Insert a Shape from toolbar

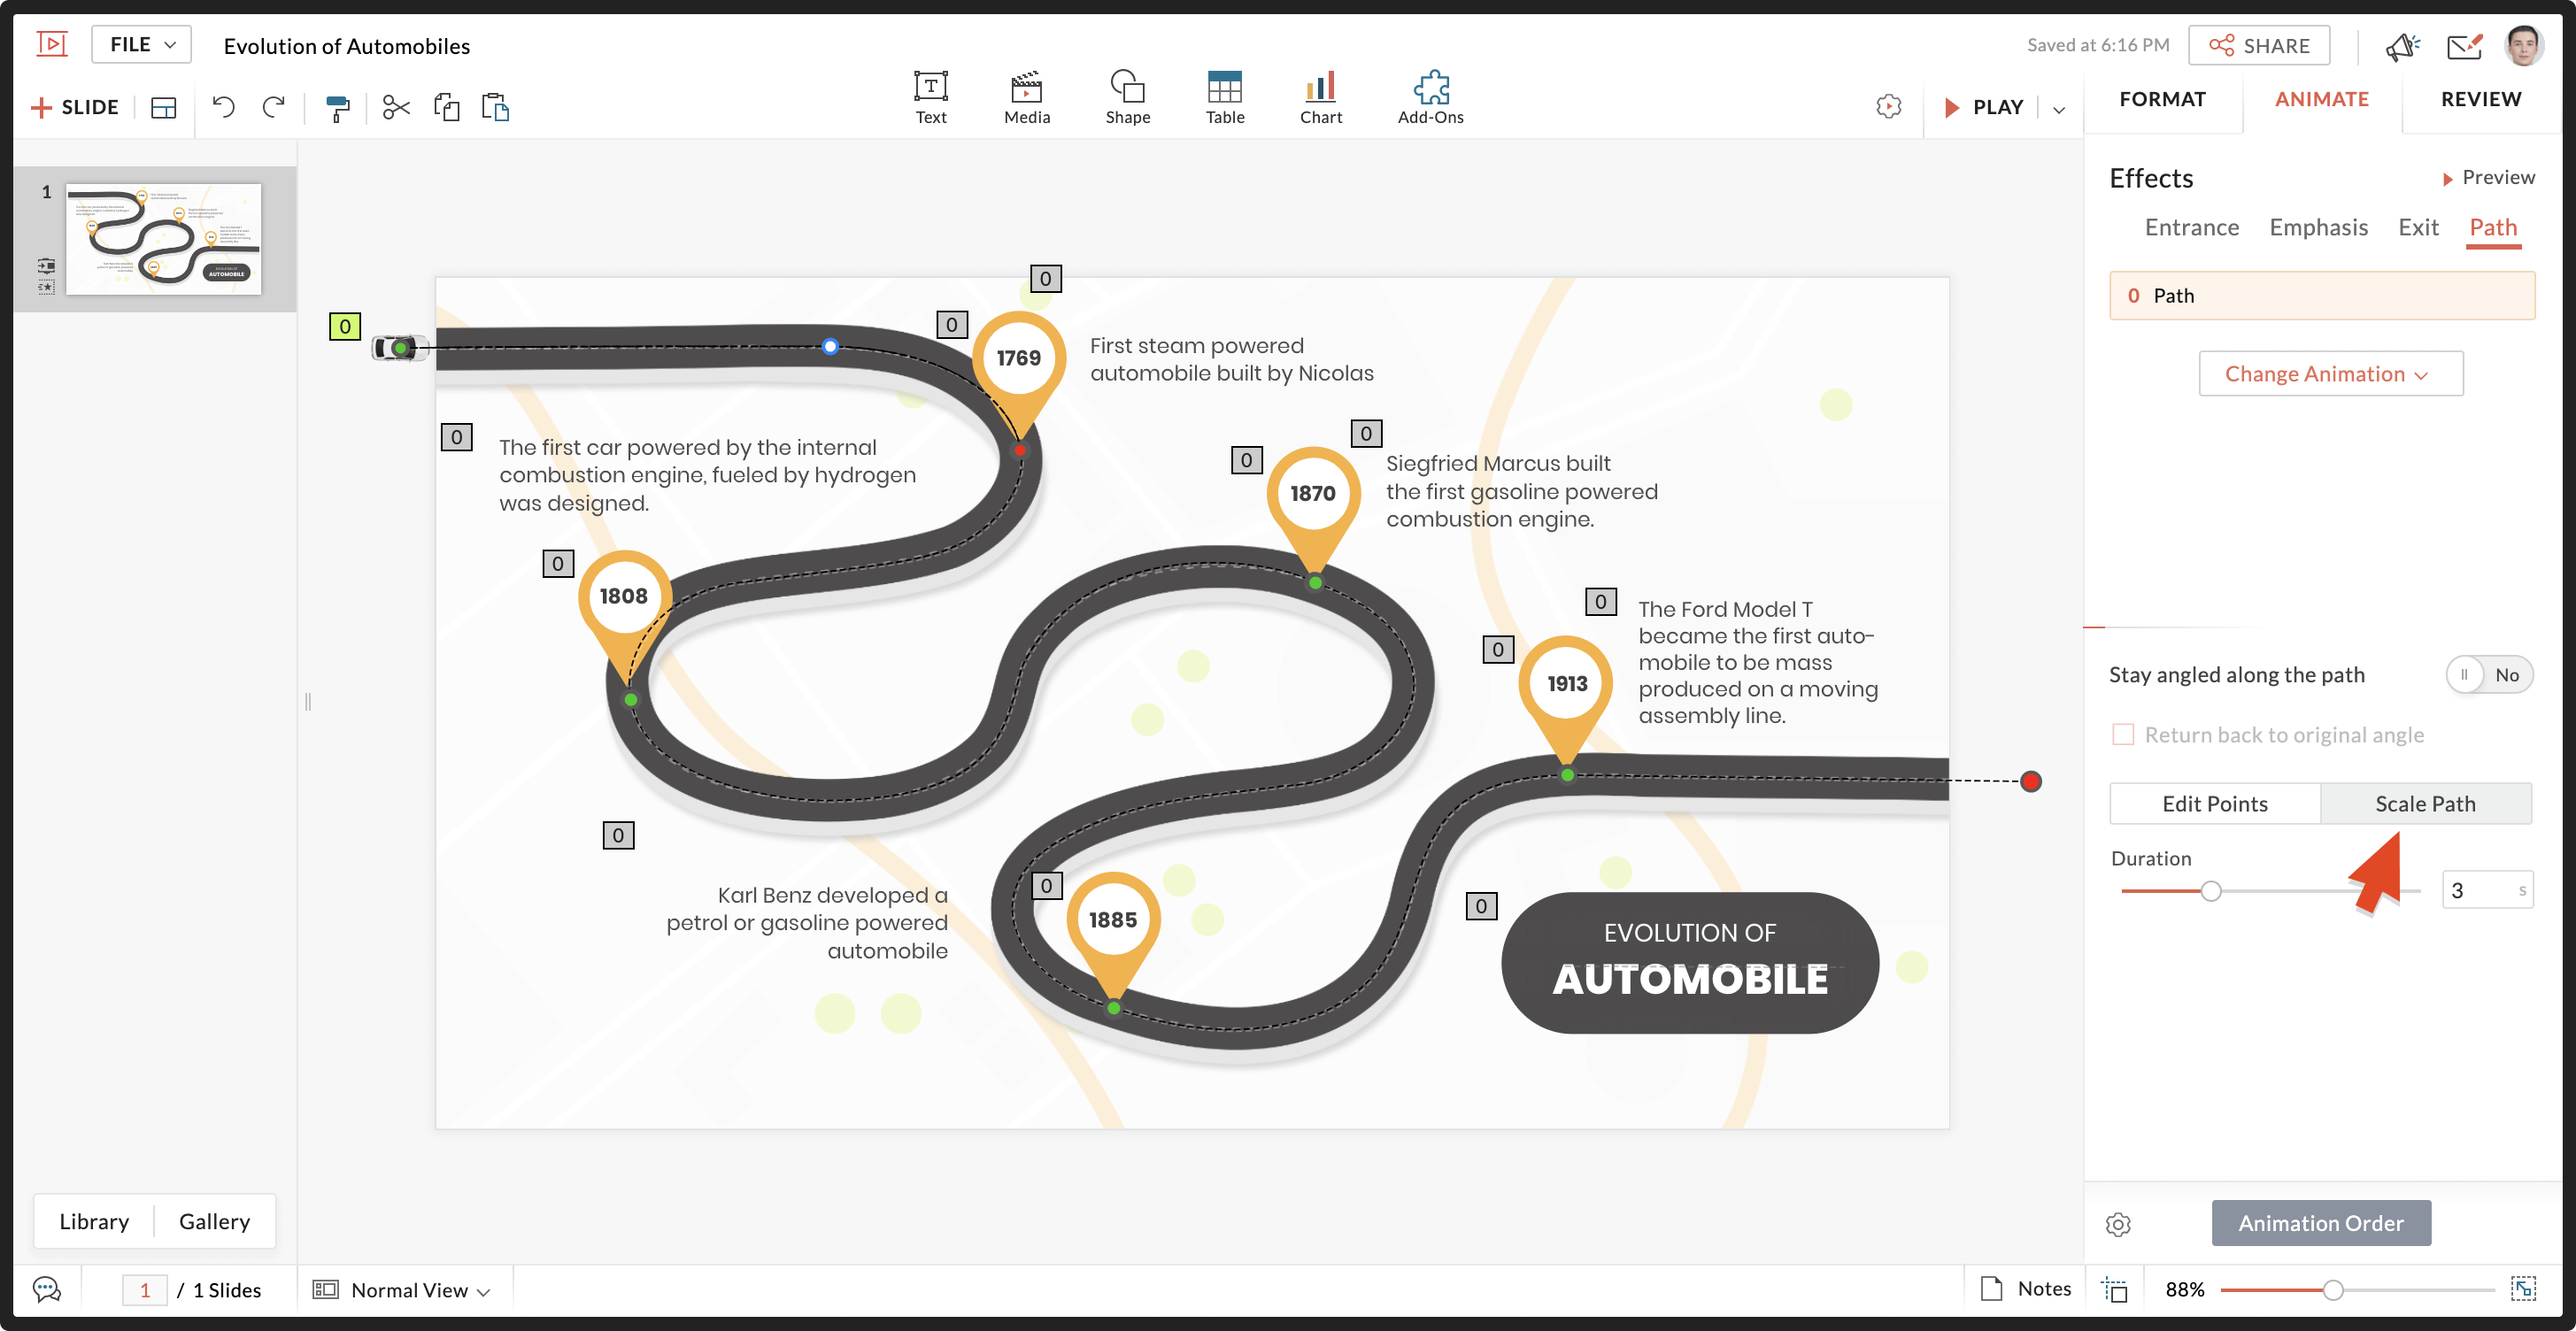click(x=1127, y=97)
